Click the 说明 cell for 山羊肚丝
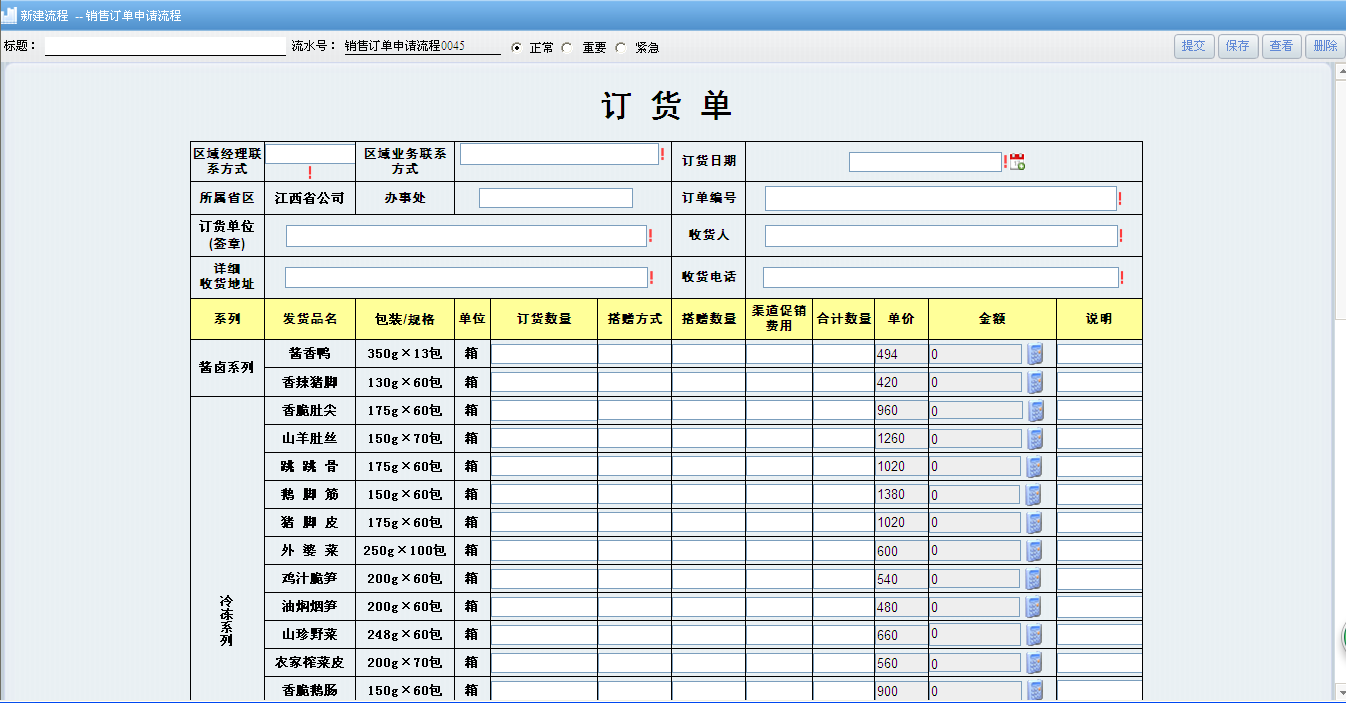 [1100, 438]
